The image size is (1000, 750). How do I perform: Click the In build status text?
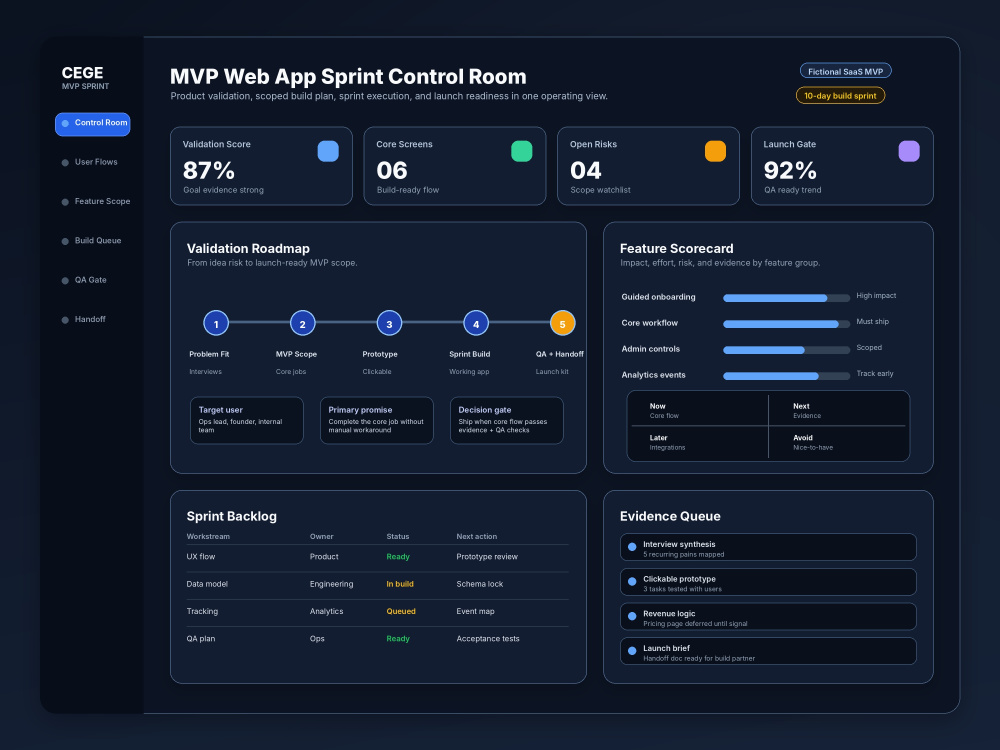point(400,584)
